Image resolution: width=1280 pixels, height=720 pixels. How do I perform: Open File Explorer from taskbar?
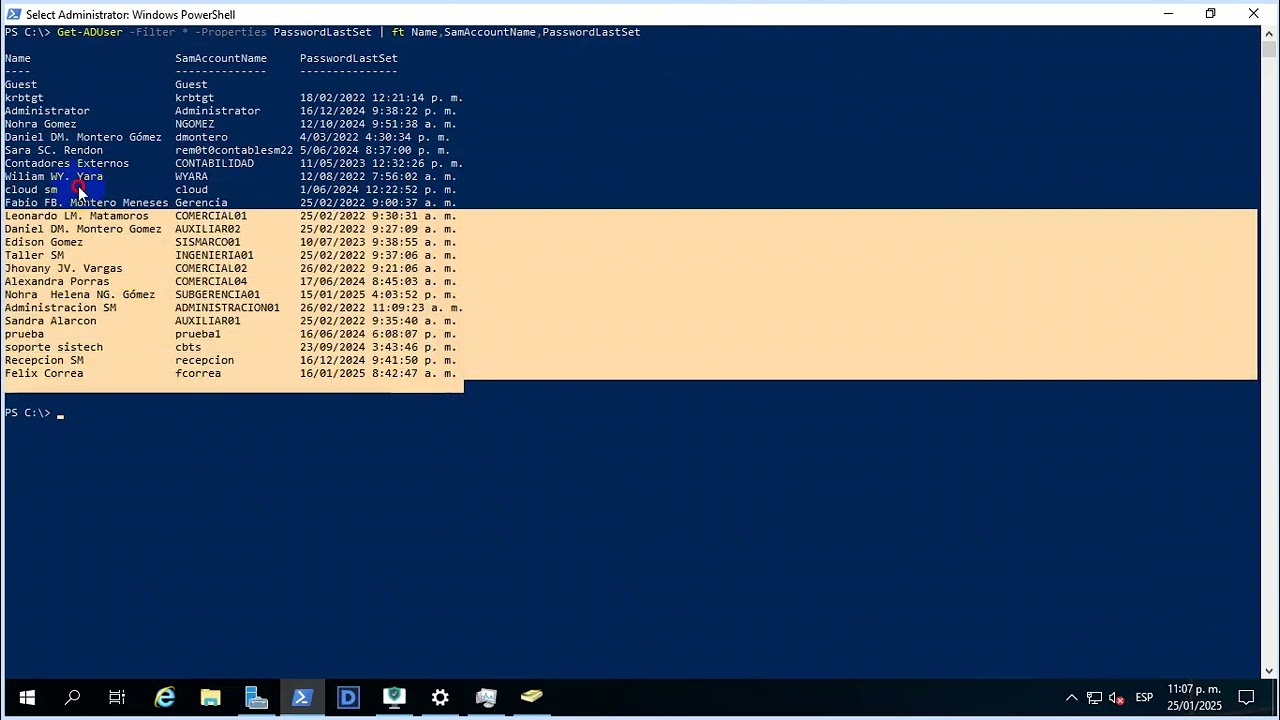[x=210, y=697]
